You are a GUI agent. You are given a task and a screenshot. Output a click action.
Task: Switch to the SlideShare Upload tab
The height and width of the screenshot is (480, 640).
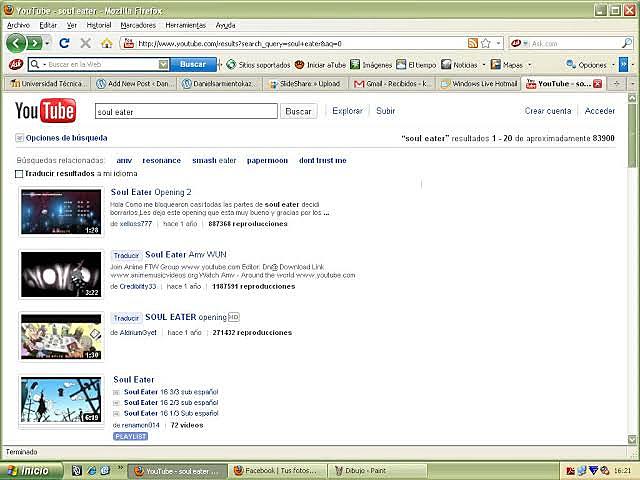pos(305,84)
